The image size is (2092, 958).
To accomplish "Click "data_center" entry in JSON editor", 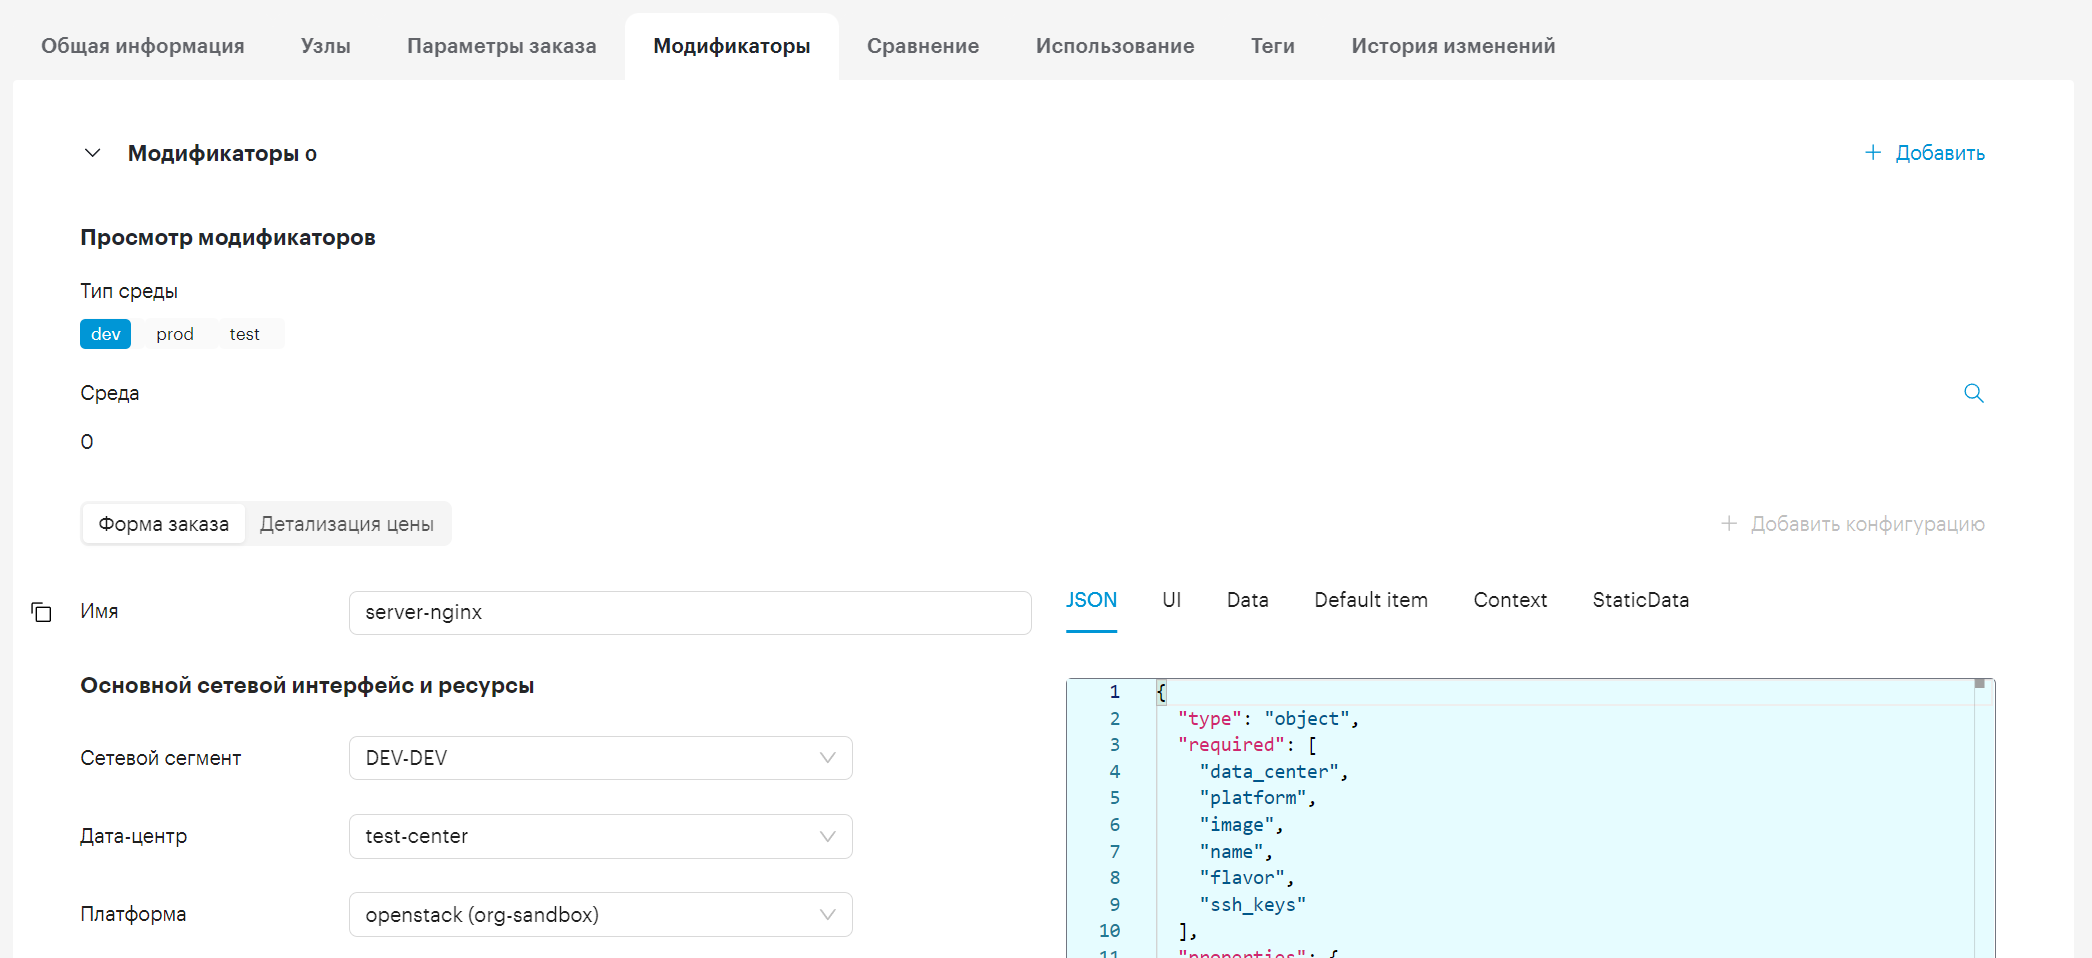I will click(x=1269, y=772).
